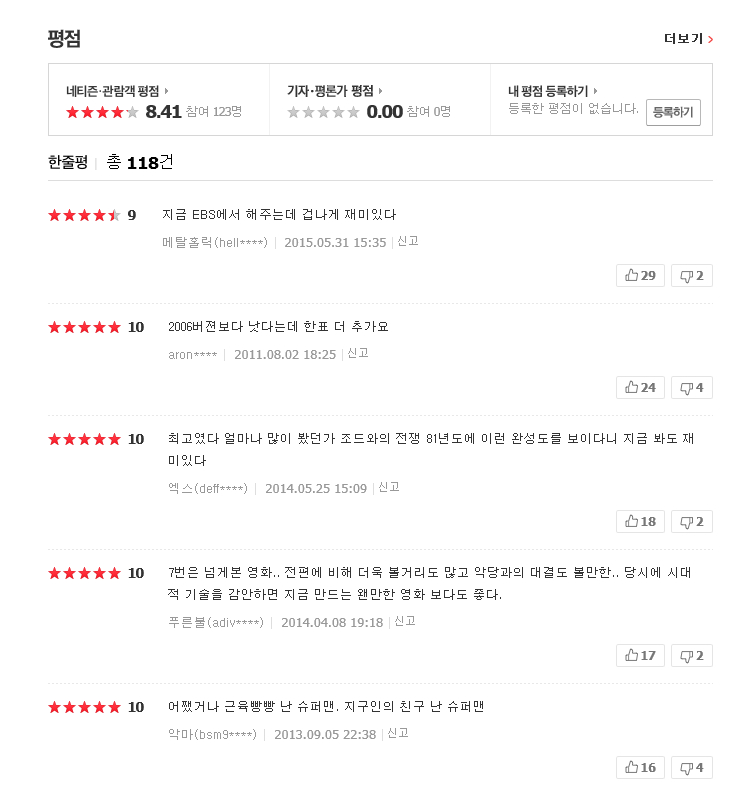Viewport: 752px width, 794px height.
Task: Report aron**** review with 신고 link
Action: pyautogui.click(x=358, y=353)
